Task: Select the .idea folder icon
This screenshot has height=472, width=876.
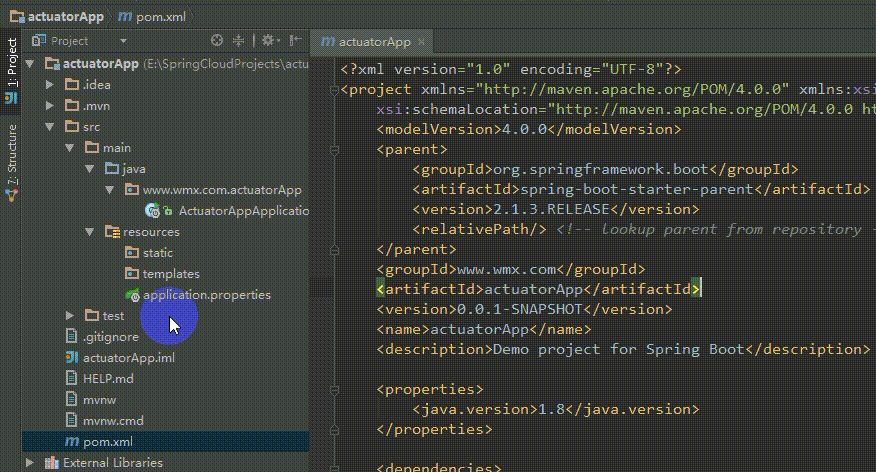Action: 72,84
